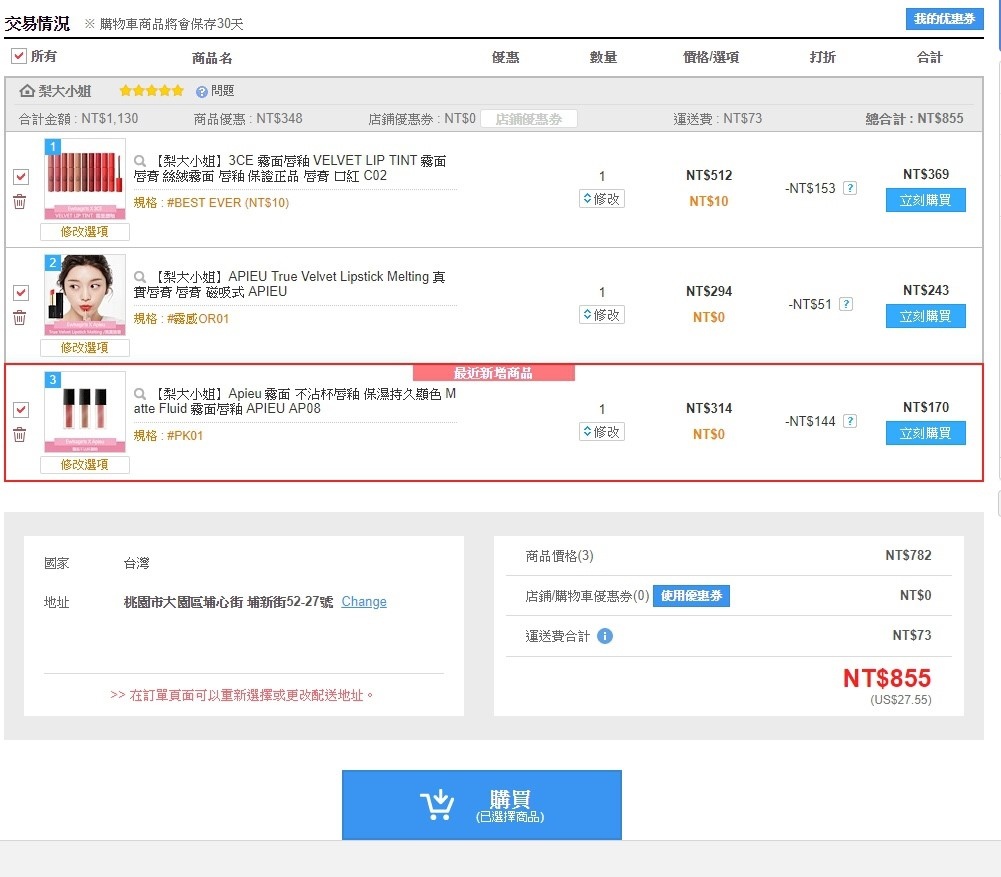
Task: Click the 在訂單頁面可以重新選擇或更改配送地址 note
Action: (242, 695)
